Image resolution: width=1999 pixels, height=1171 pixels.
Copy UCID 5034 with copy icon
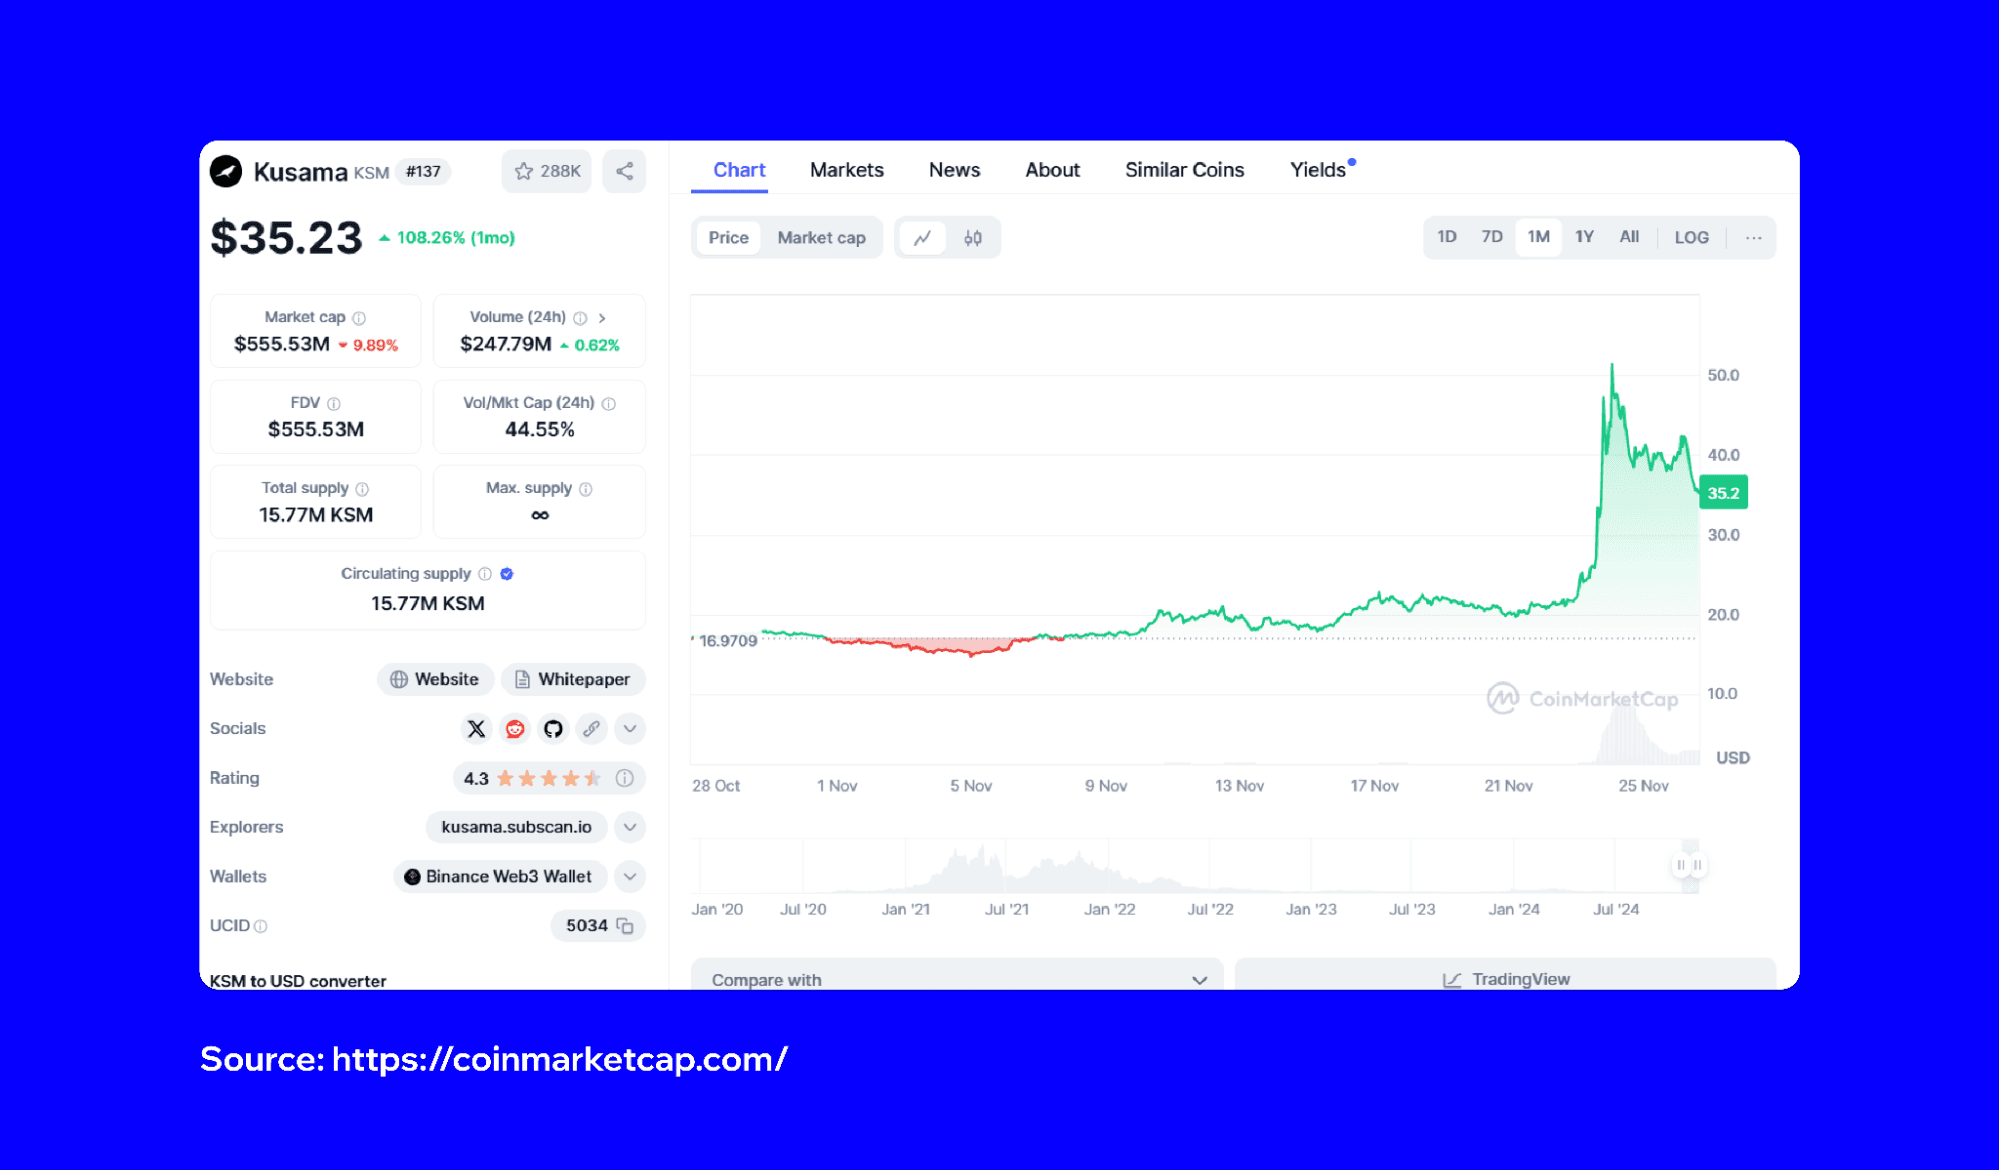click(626, 926)
